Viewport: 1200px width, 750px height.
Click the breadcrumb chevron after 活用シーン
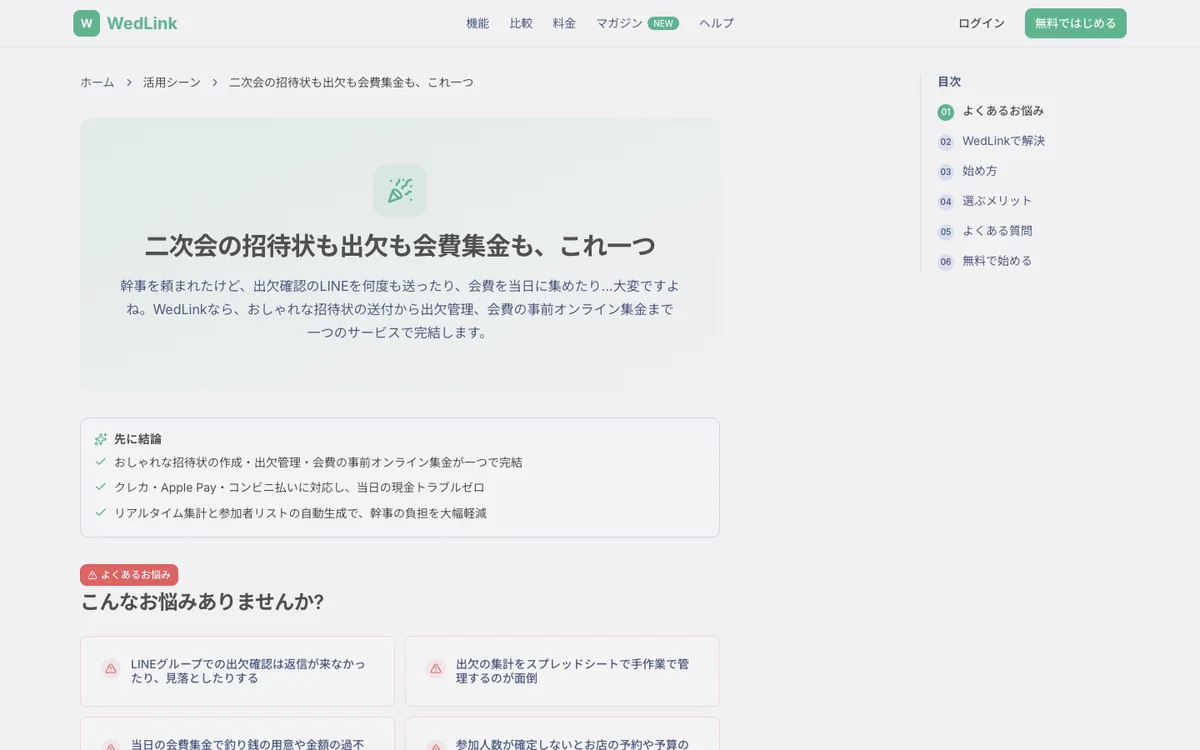[x=215, y=82]
